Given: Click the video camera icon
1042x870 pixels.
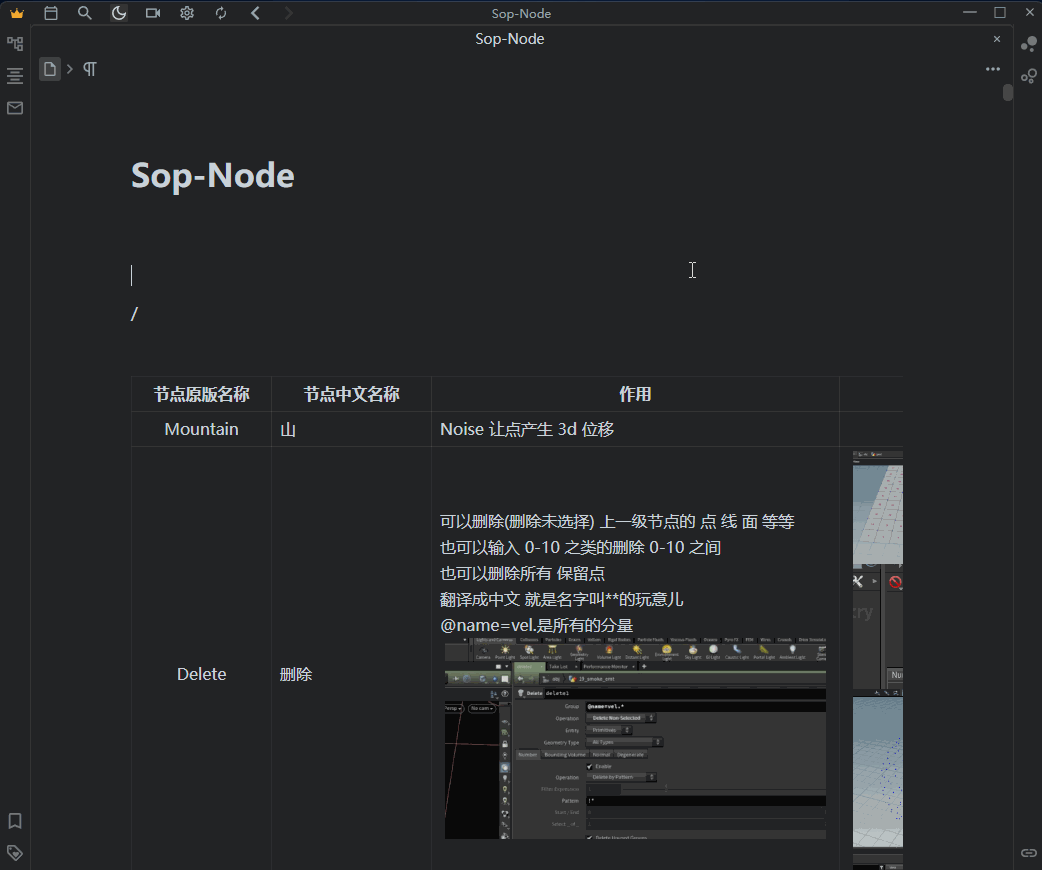Looking at the screenshot, I should (x=153, y=13).
